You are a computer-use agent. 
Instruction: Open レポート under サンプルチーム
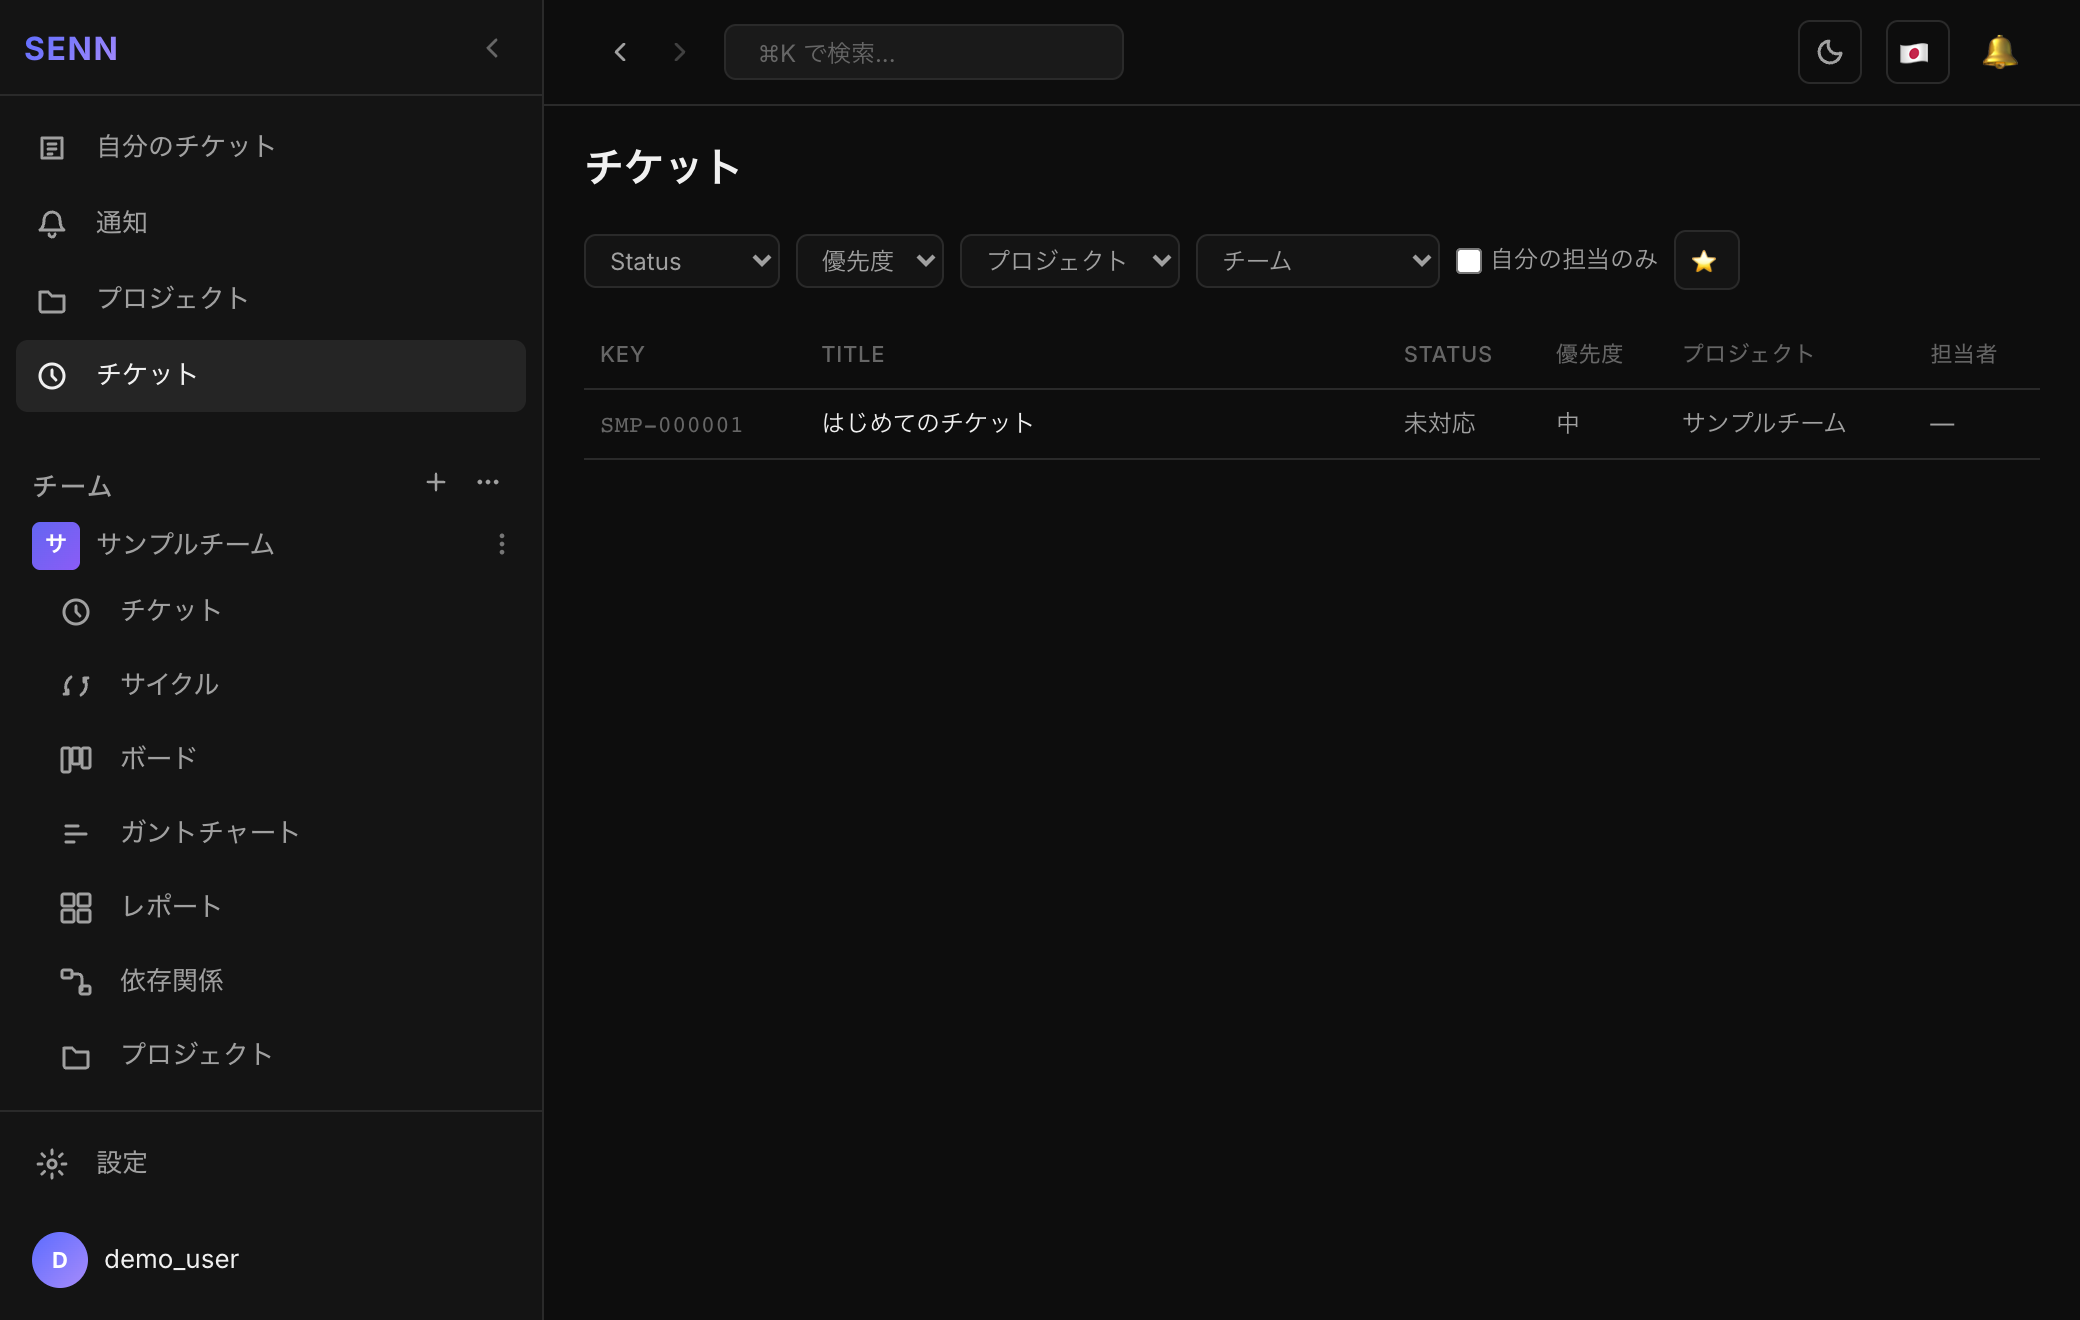click(283, 906)
